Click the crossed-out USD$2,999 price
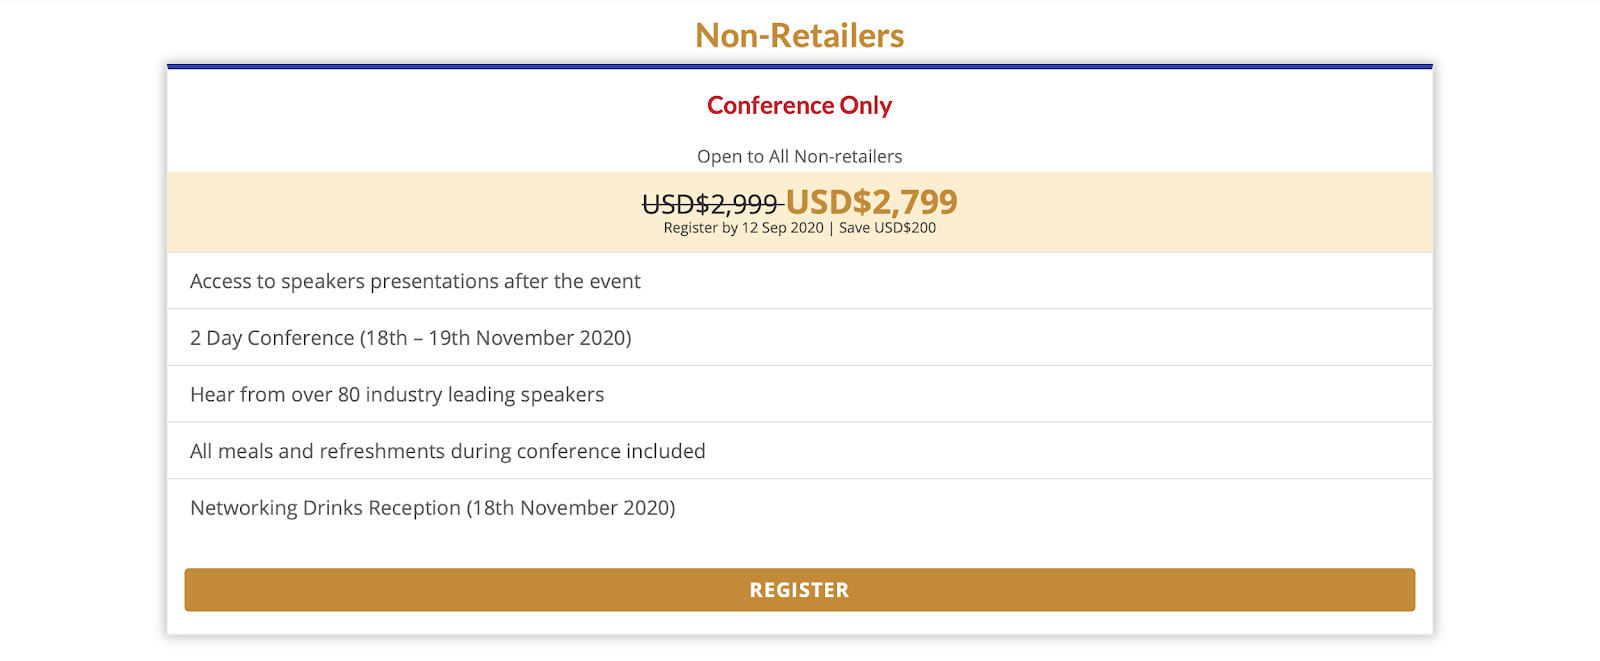1600x661 pixels. [x=711, y=204]
